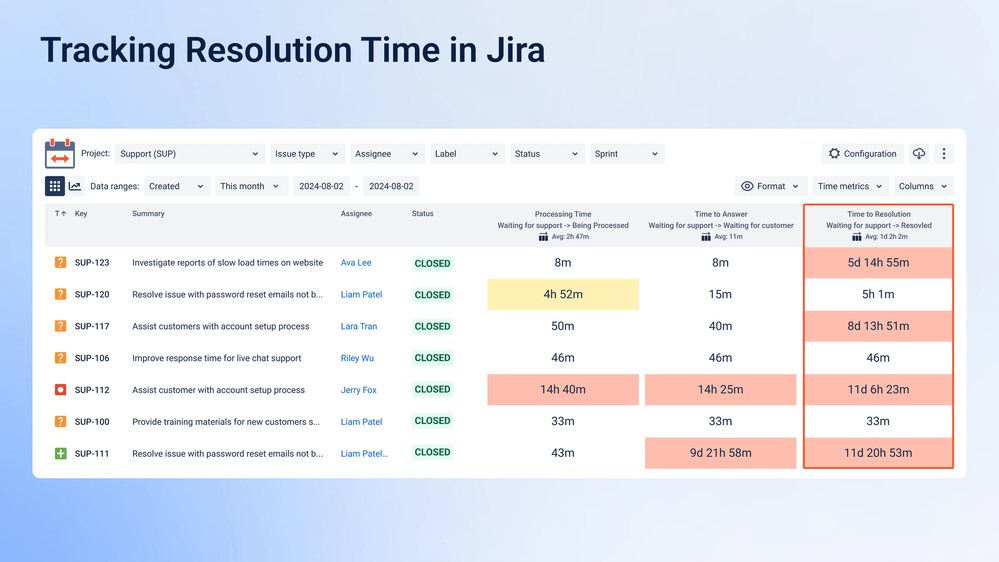Image resolution: width=999 pixels, height=562 pixels.
Task: Open Liam Patel link in SUP-120 row
Action: [x=361, y=294]
